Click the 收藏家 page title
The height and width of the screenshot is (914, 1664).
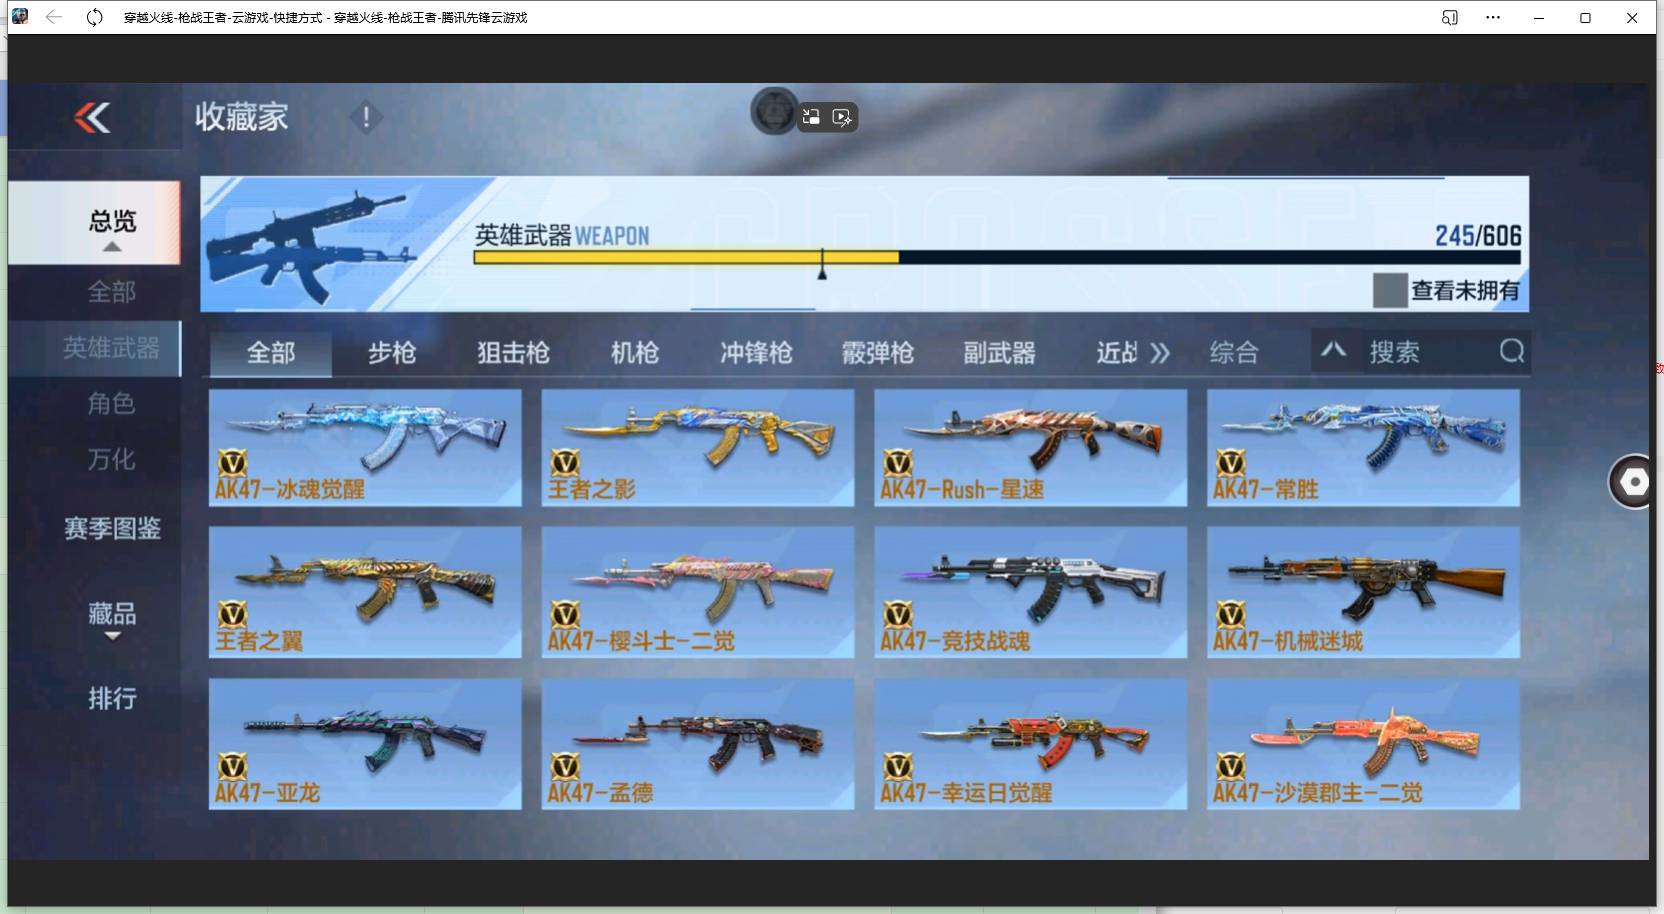(241, 117)
